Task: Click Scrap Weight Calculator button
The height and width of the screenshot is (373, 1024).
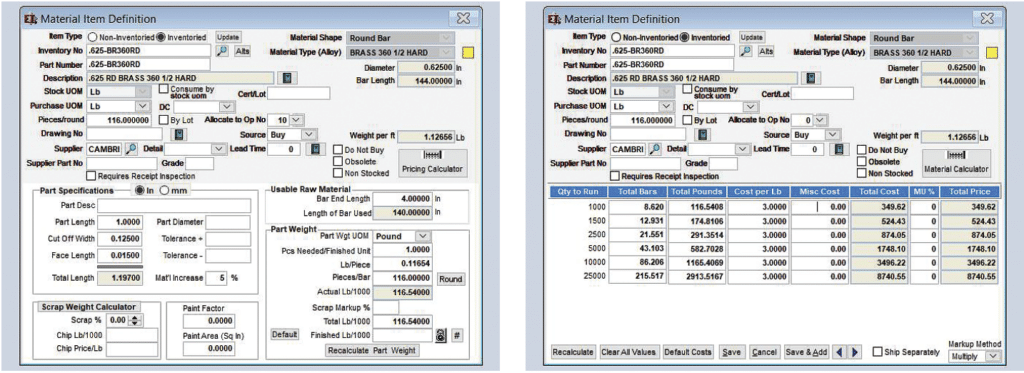Action: point(88,307)
